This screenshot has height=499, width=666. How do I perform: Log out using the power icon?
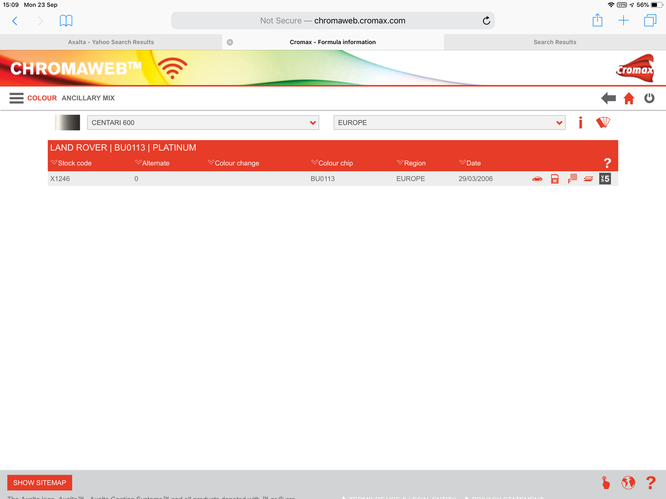click(649, 99)
